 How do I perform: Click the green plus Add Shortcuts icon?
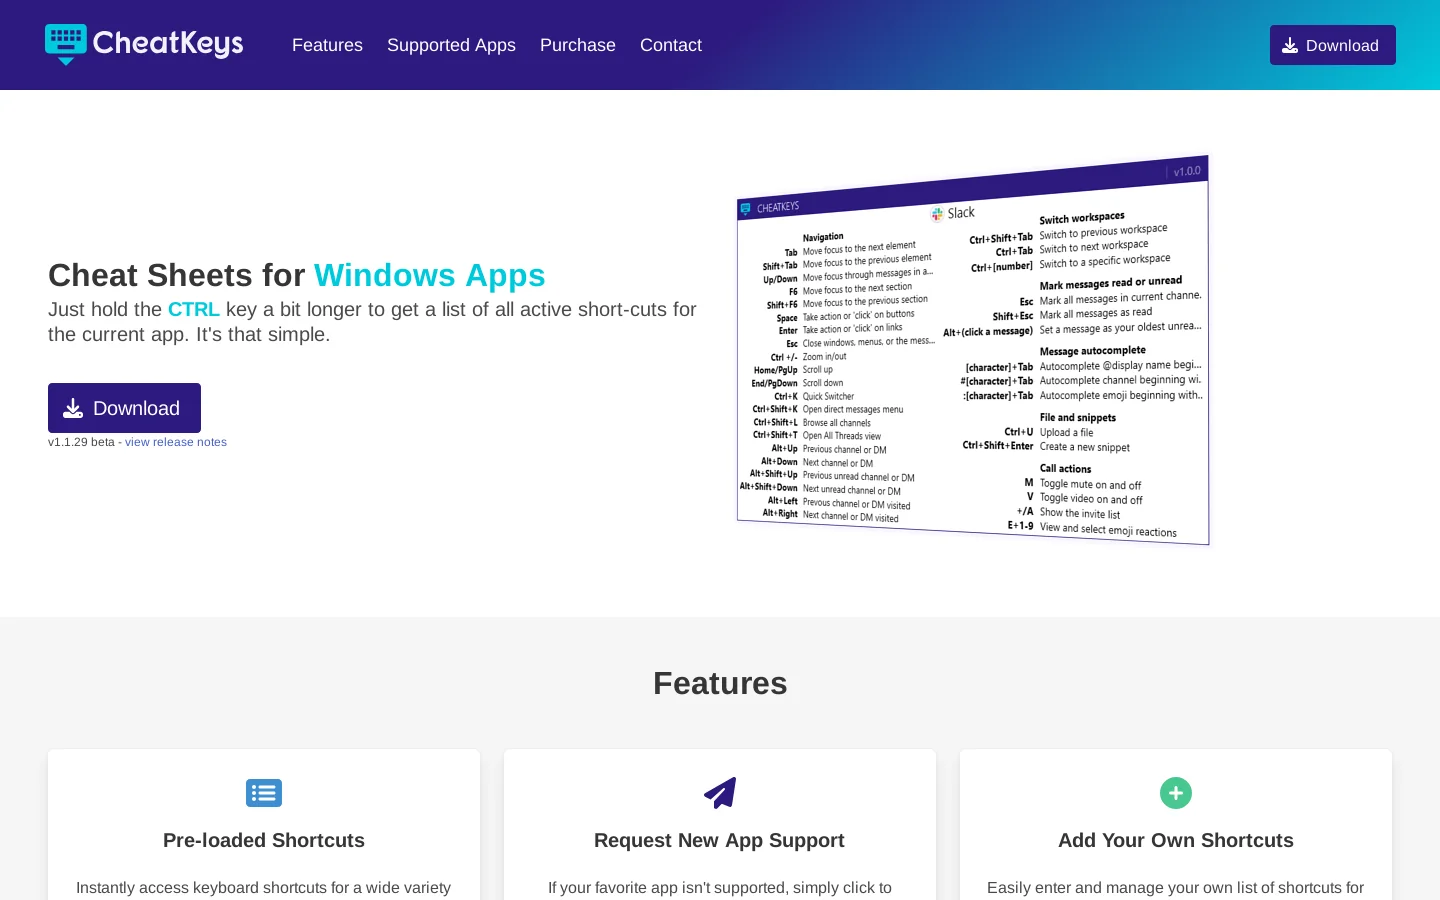click(x=1176, y=793)
